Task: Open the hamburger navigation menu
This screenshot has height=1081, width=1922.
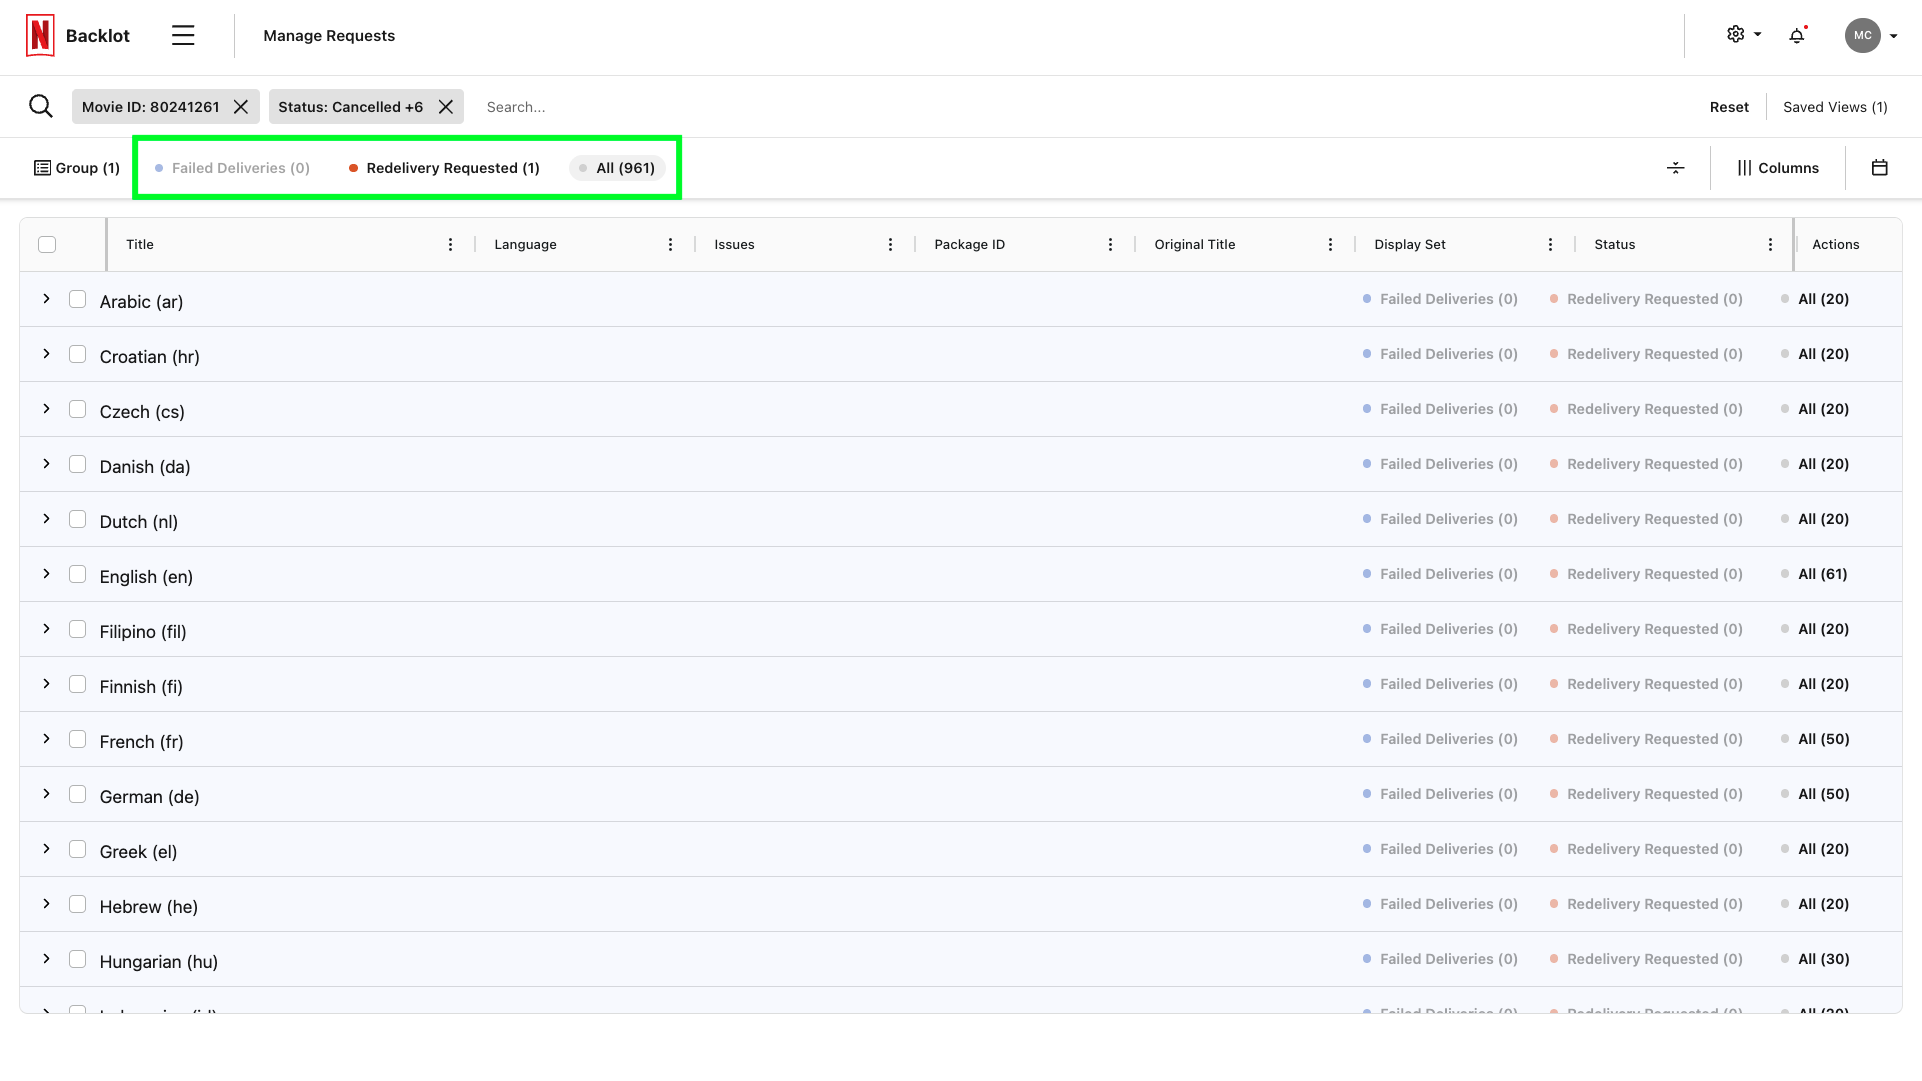Action: pyautogui.click(x=183, y=36)
